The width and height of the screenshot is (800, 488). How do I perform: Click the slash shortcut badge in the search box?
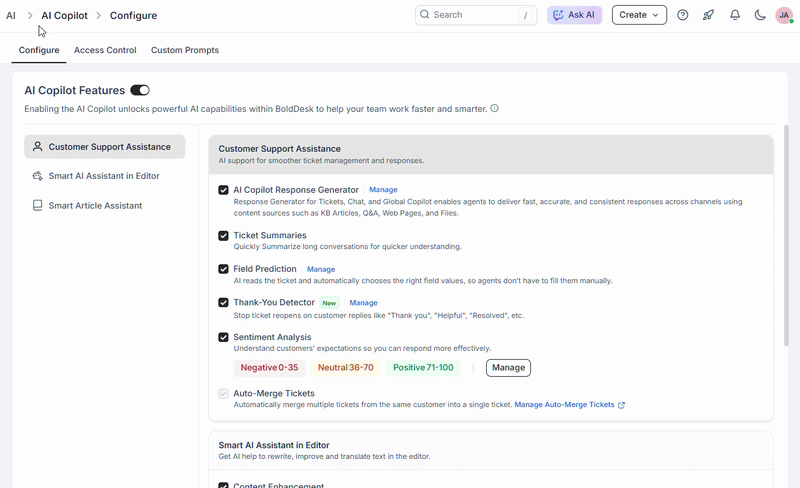525,15
